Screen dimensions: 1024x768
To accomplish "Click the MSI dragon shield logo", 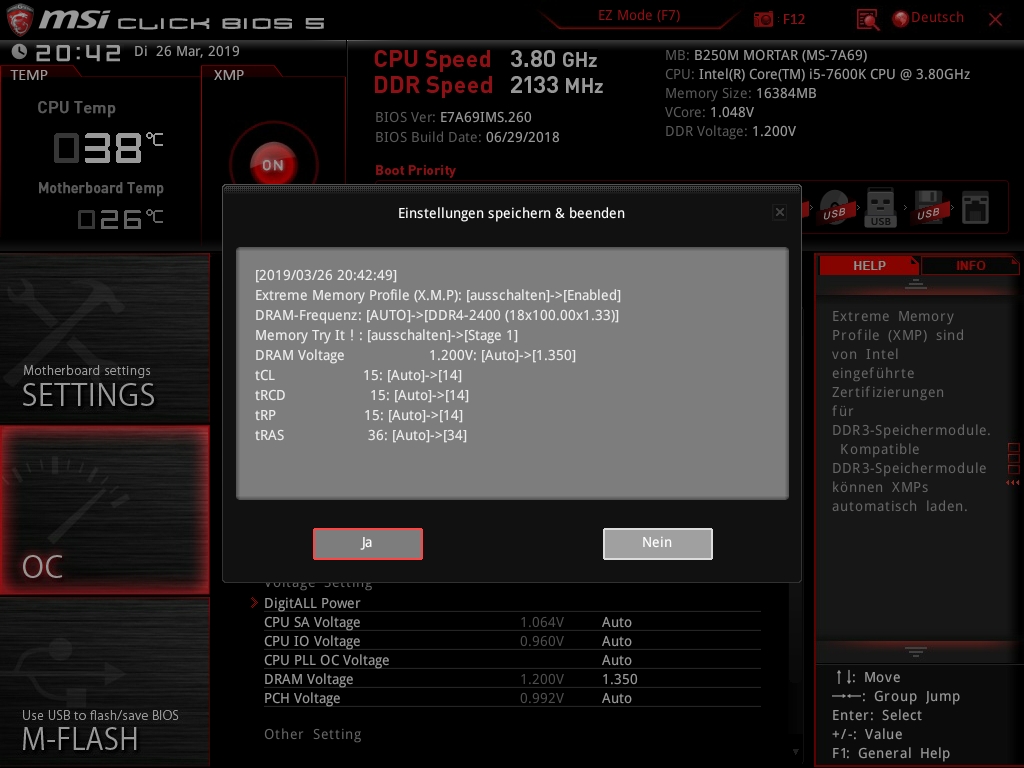I will (20, 19).
